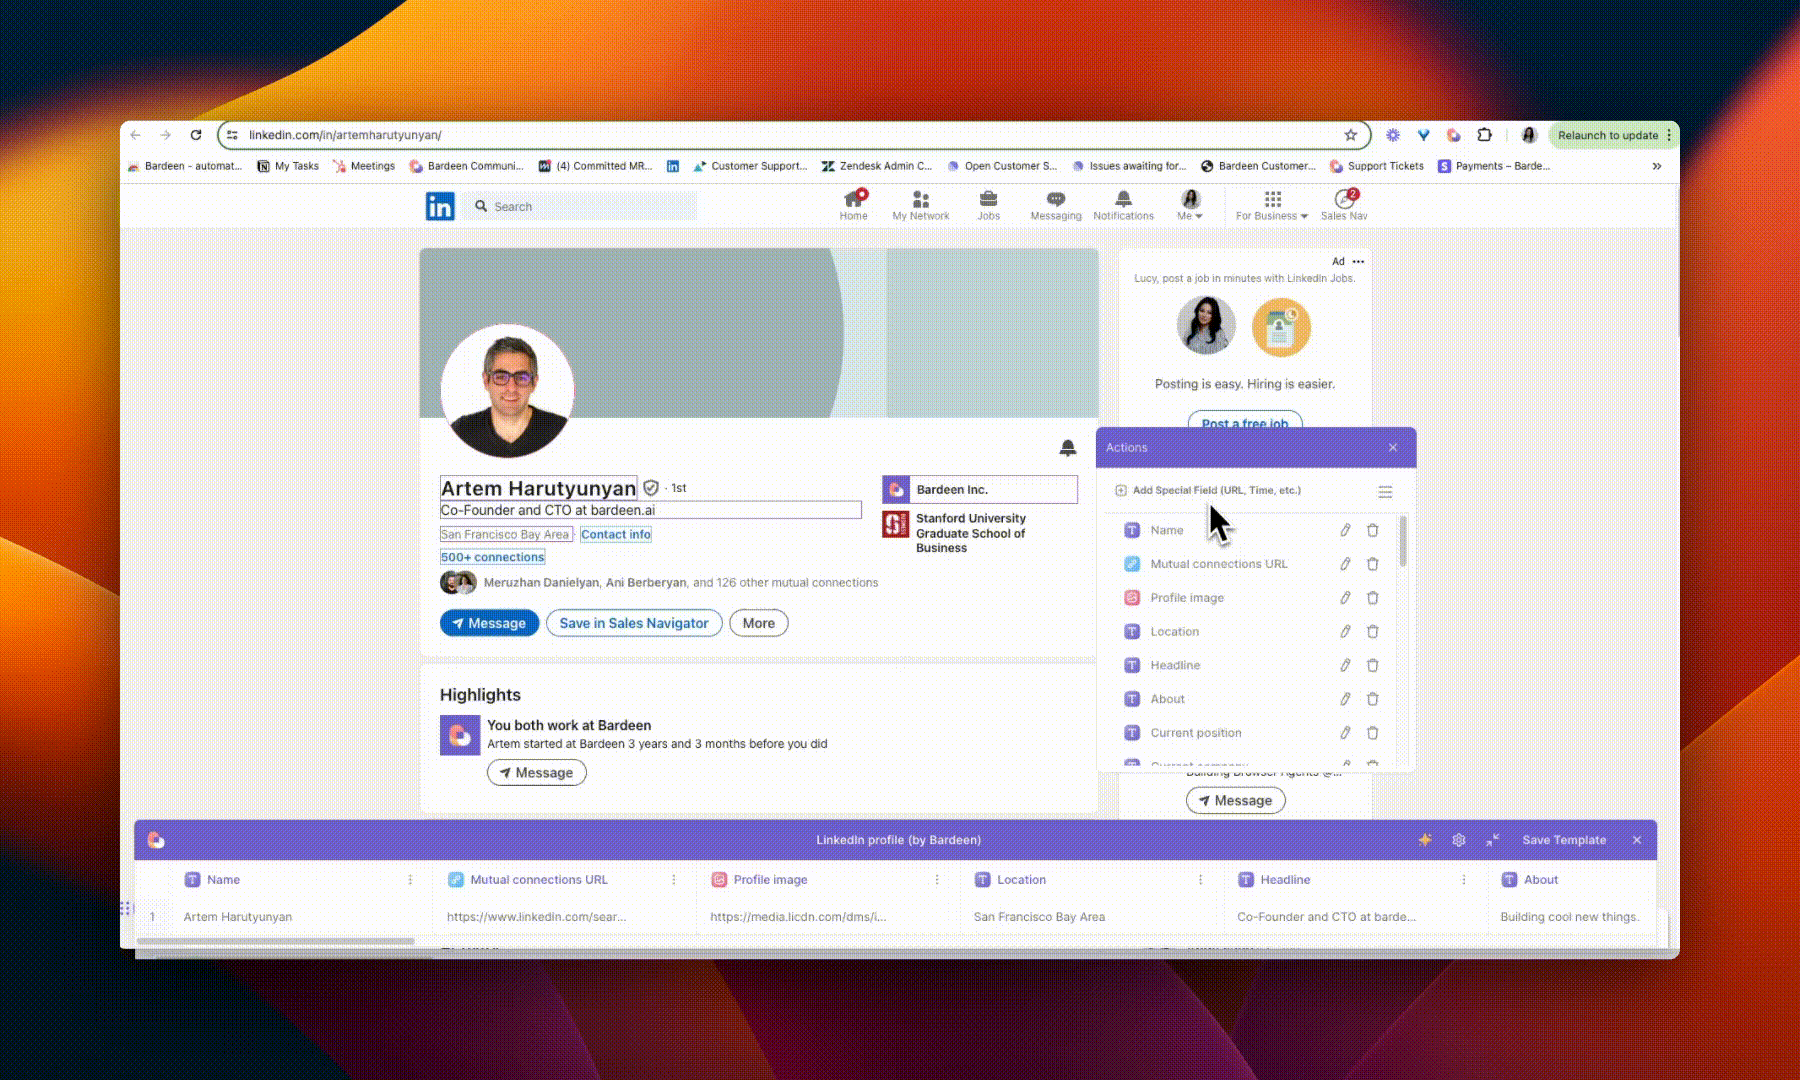Edit the About field pencil

(1345, 699)
